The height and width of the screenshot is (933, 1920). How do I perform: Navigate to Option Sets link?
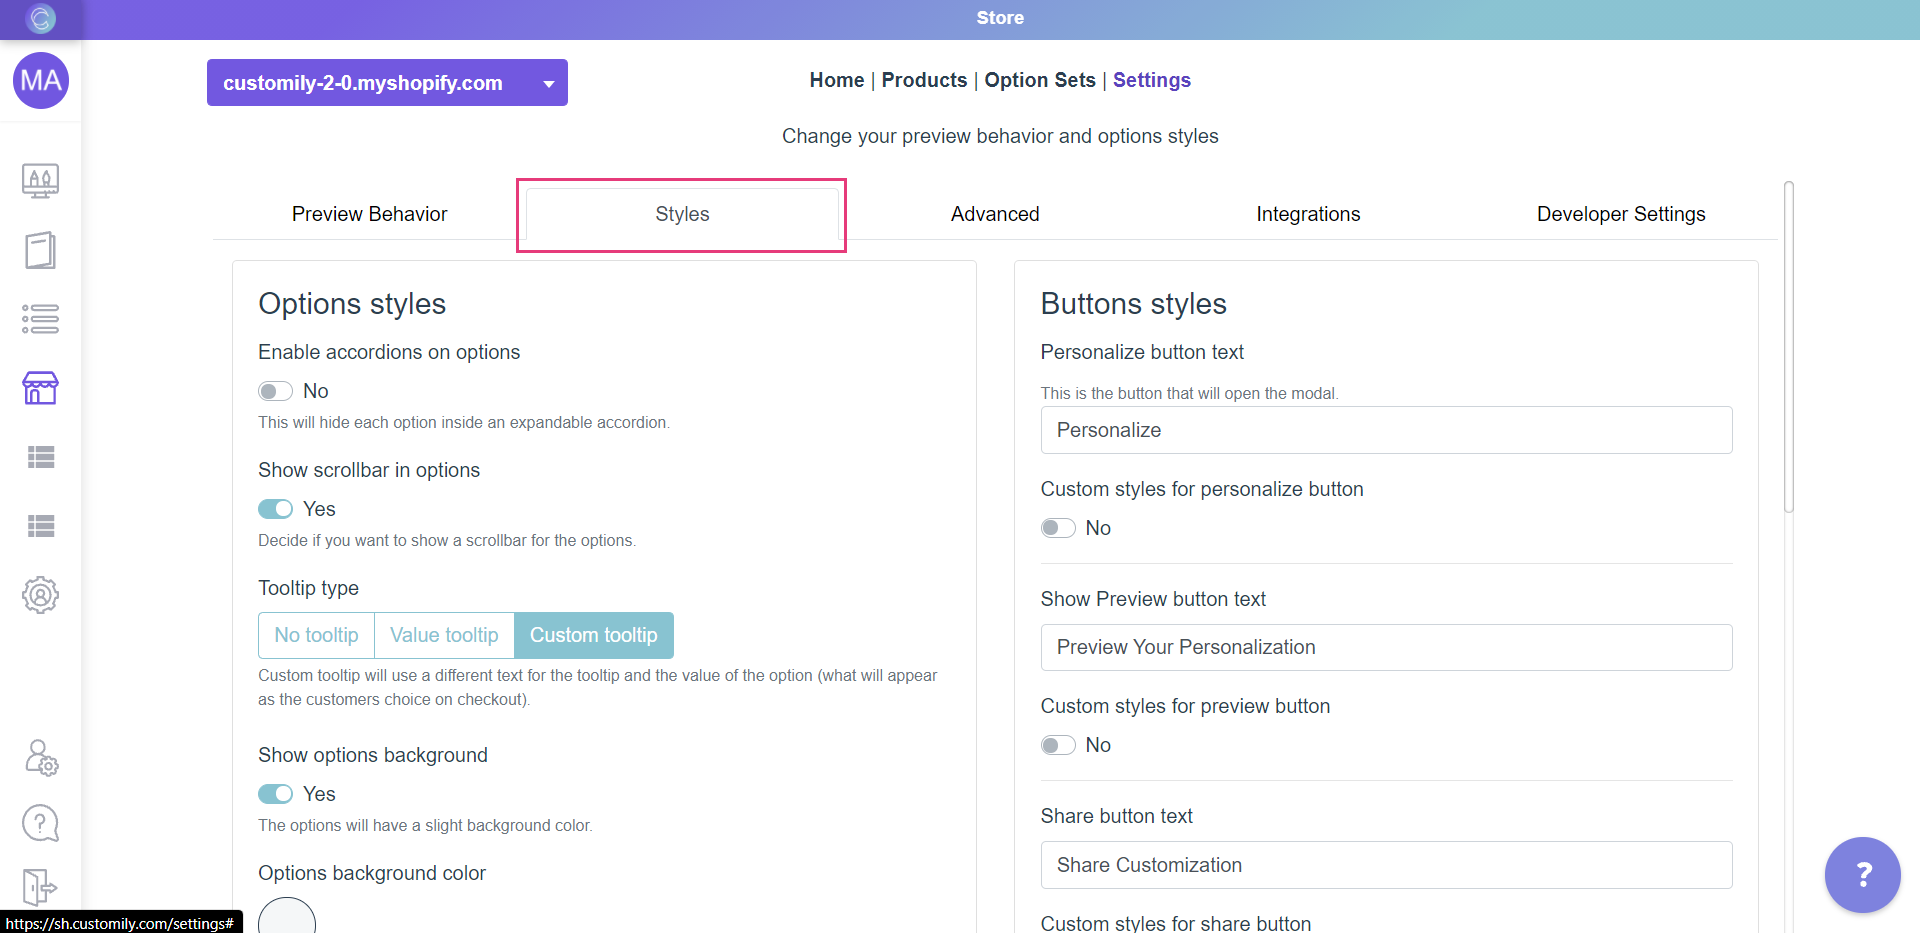1039,80
